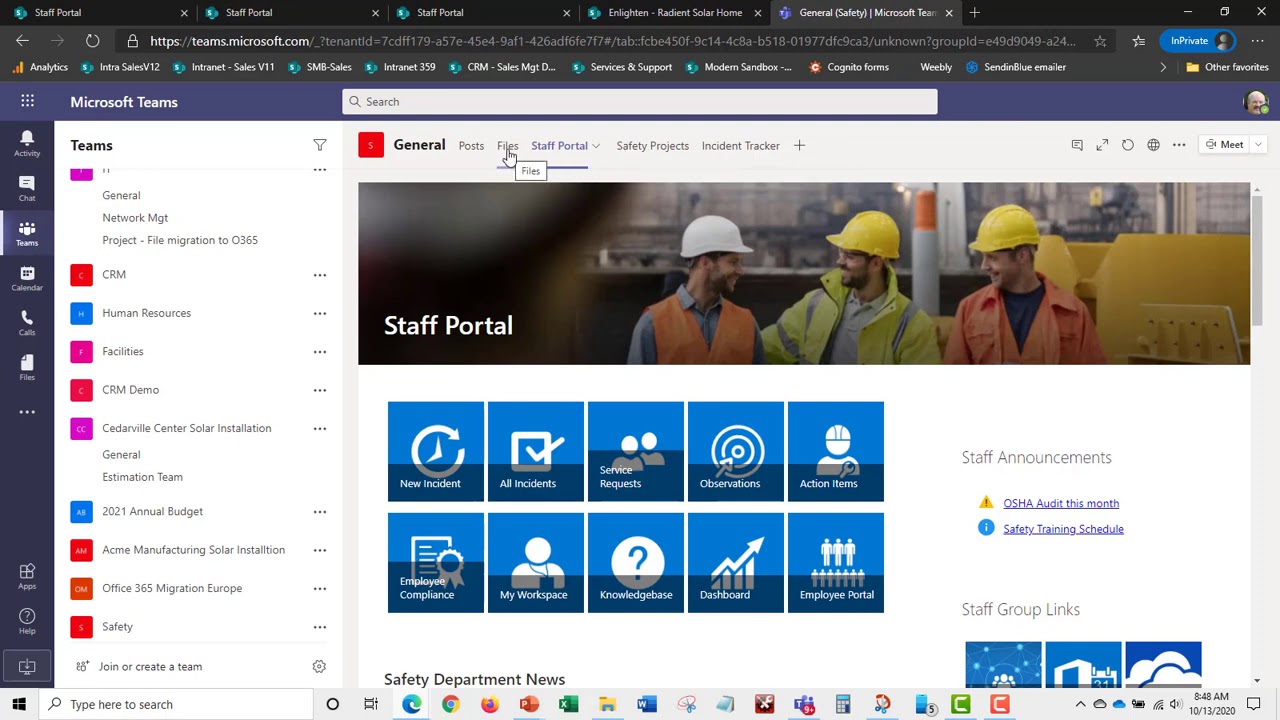Open the All Incidents tile
This screenshot has width=1280, height=720.
tap(535, 451)
